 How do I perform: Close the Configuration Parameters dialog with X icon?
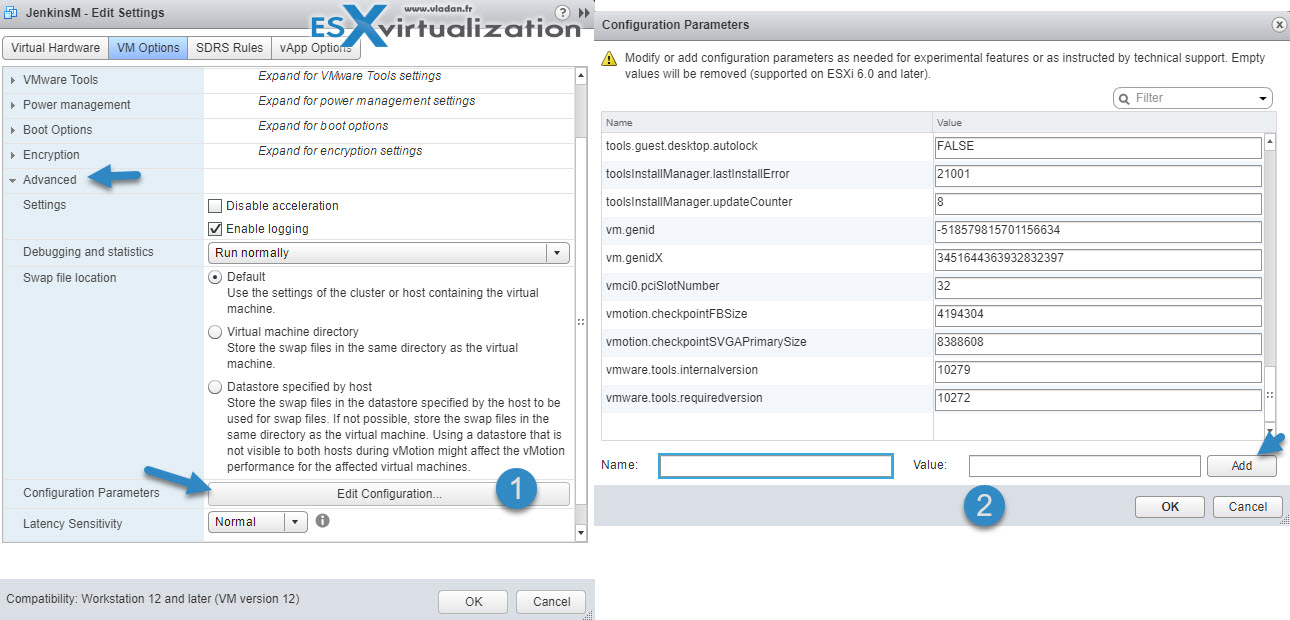point(1279,24)
